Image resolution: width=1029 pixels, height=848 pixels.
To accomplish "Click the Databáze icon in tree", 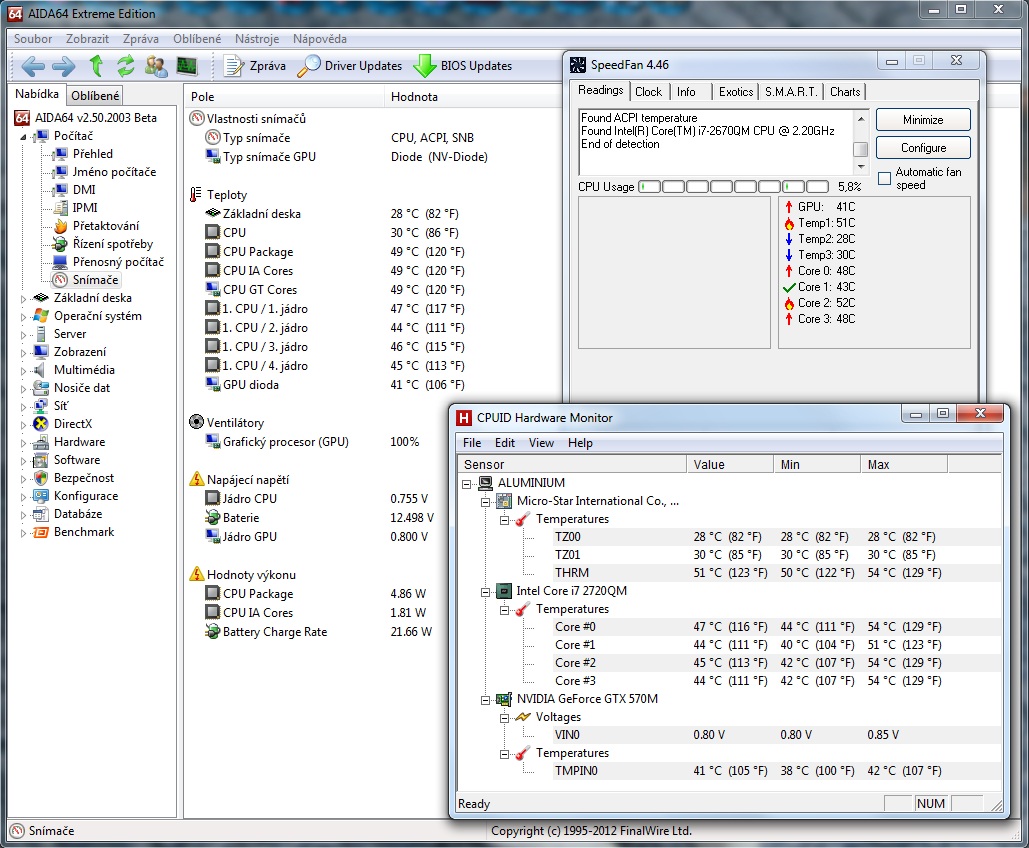I will (x=41, y=514).
